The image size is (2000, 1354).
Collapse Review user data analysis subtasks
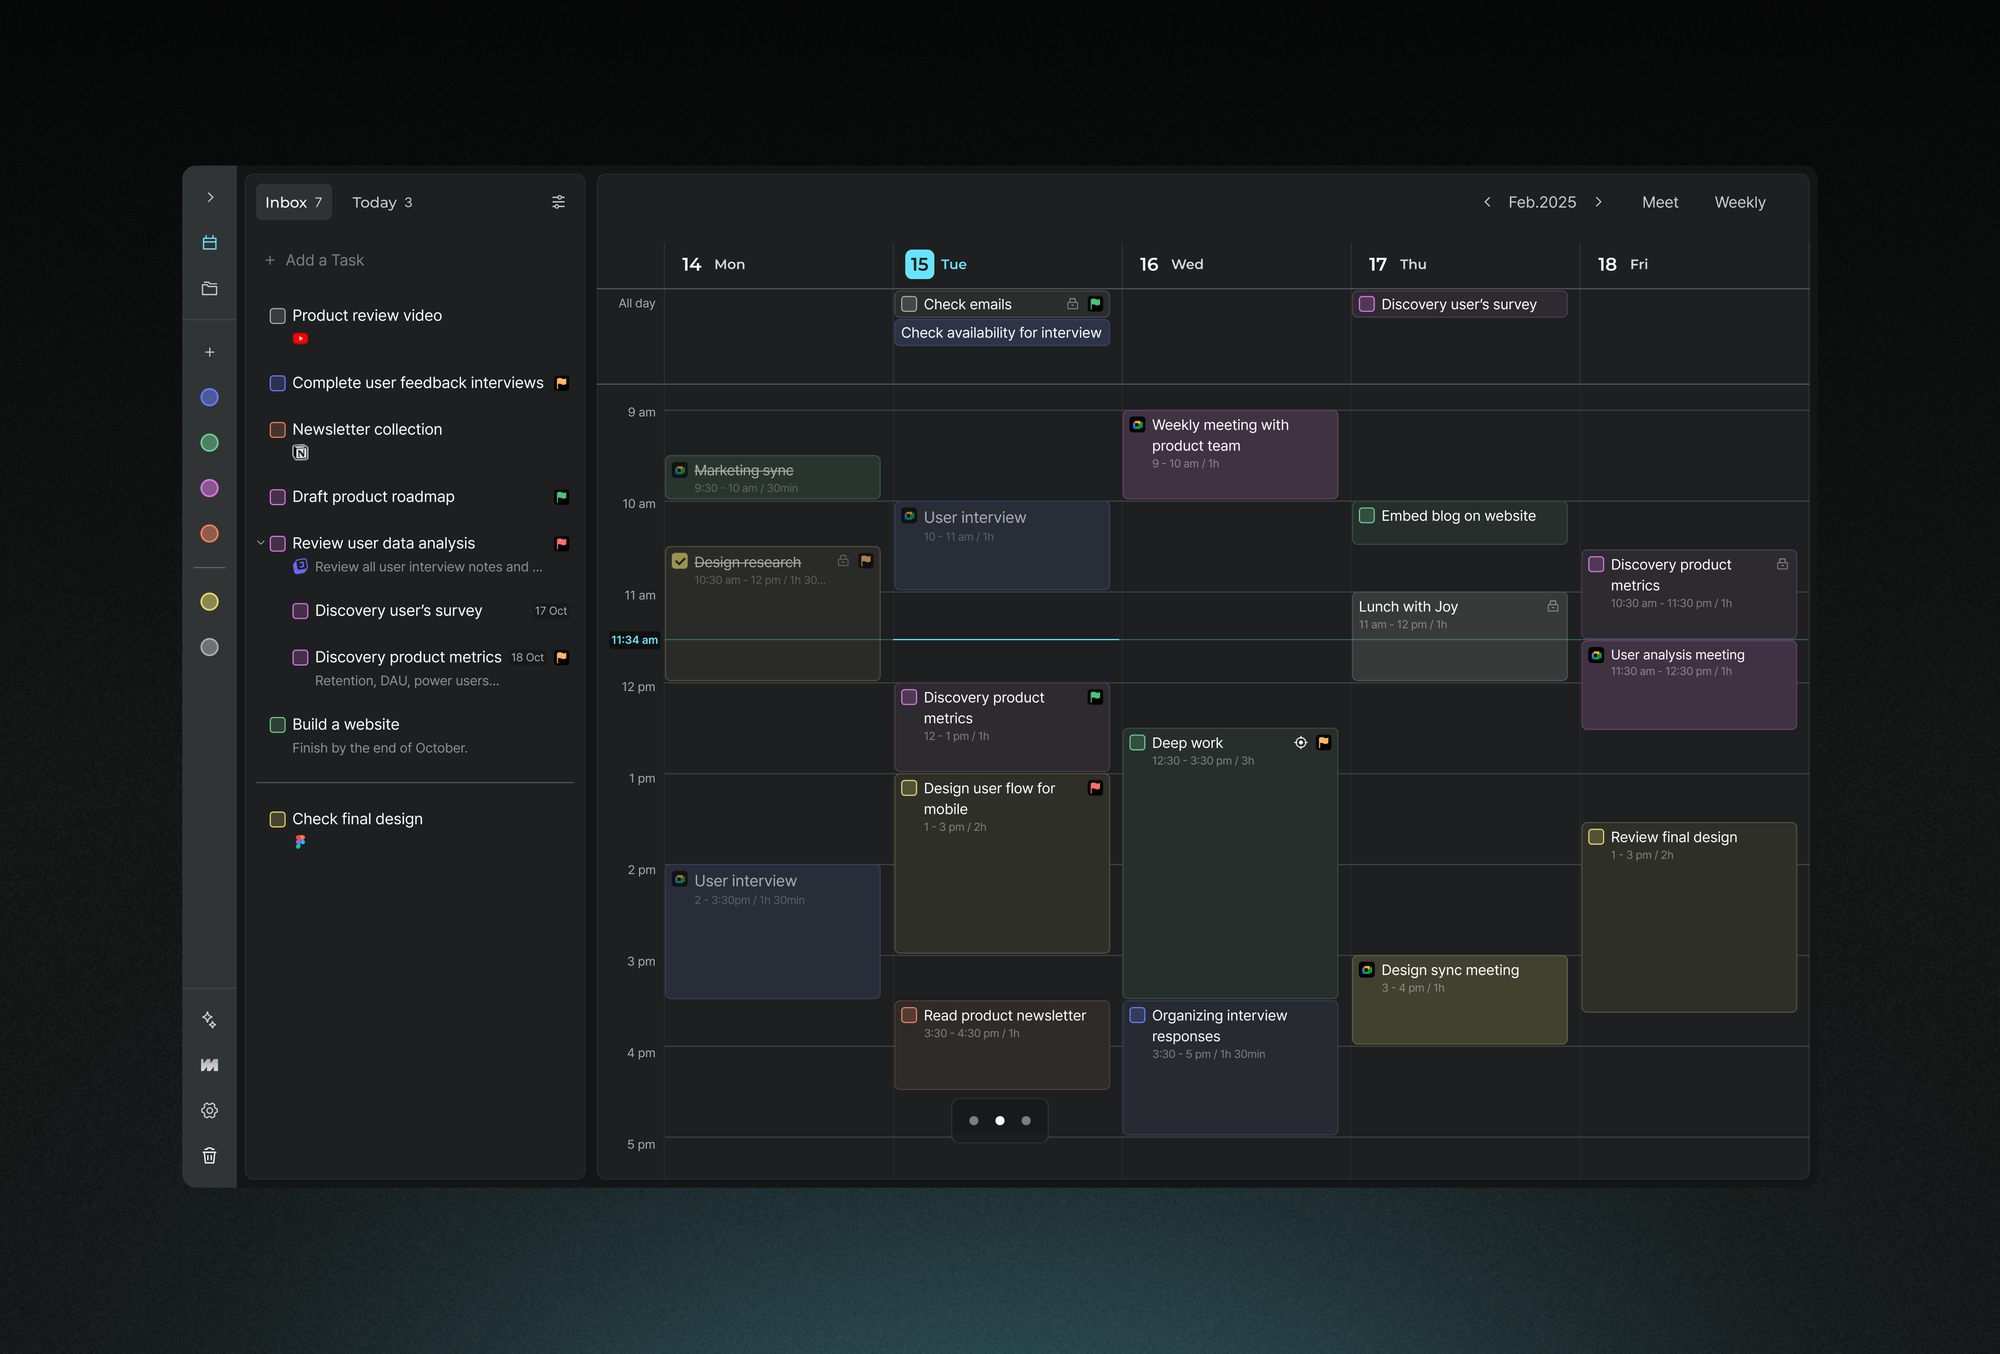[x=261, y=543]
